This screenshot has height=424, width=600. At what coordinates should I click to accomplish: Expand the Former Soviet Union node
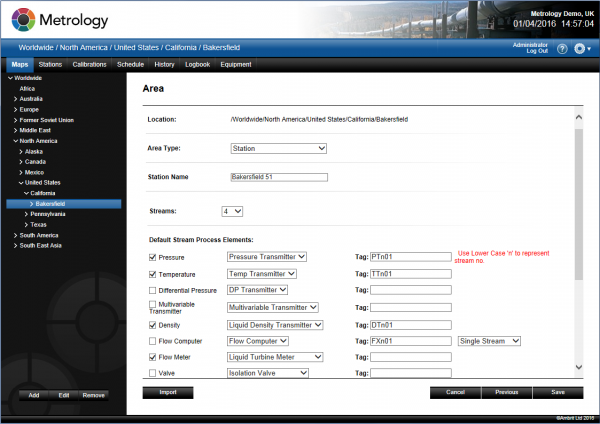tap(16, 120)
